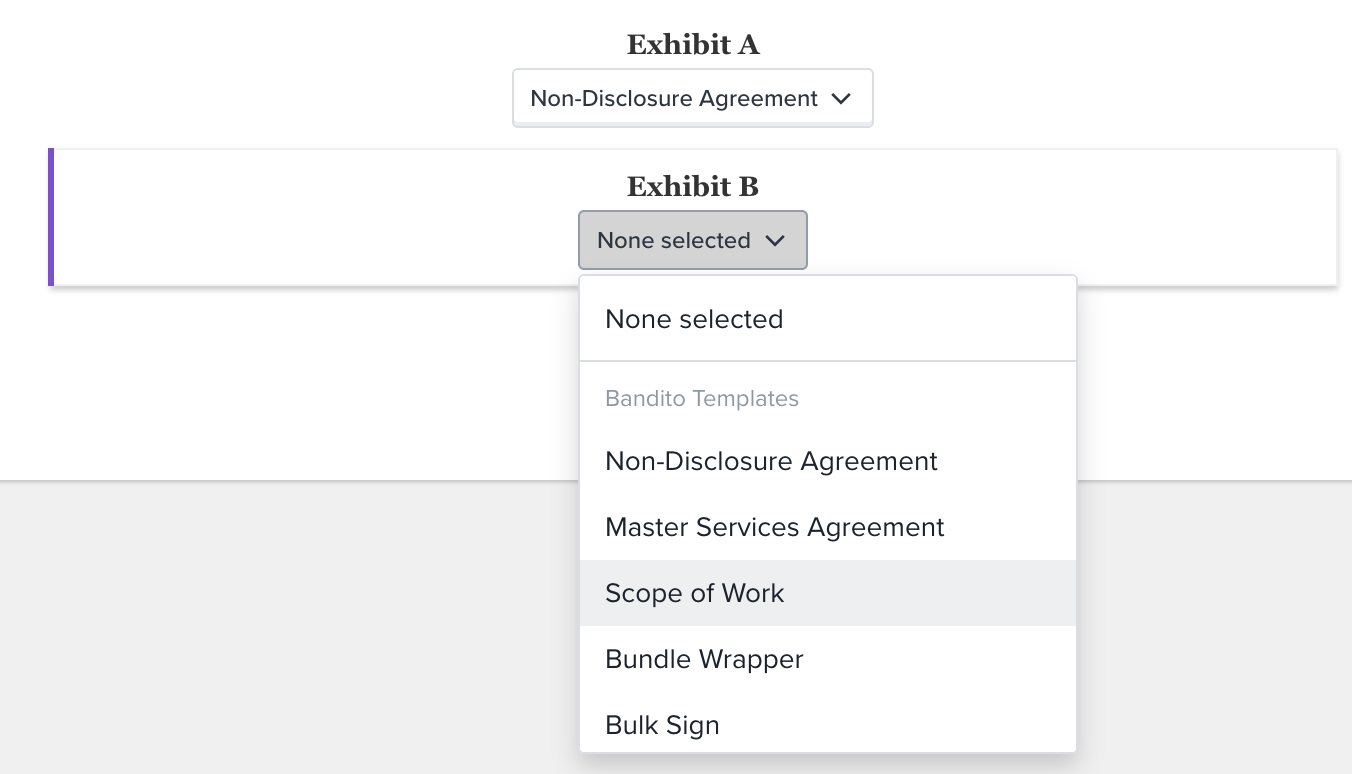
Task: Click purple accent bar of Exhibit B block
Action: 51,217
